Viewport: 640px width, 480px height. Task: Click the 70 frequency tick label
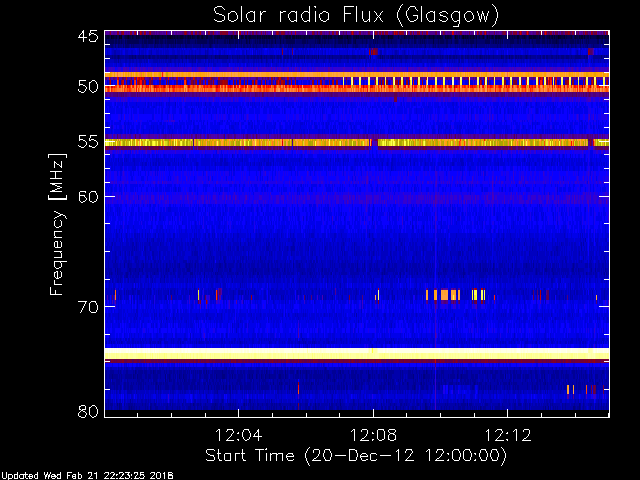pyautogui.click(x=88, y=306)
